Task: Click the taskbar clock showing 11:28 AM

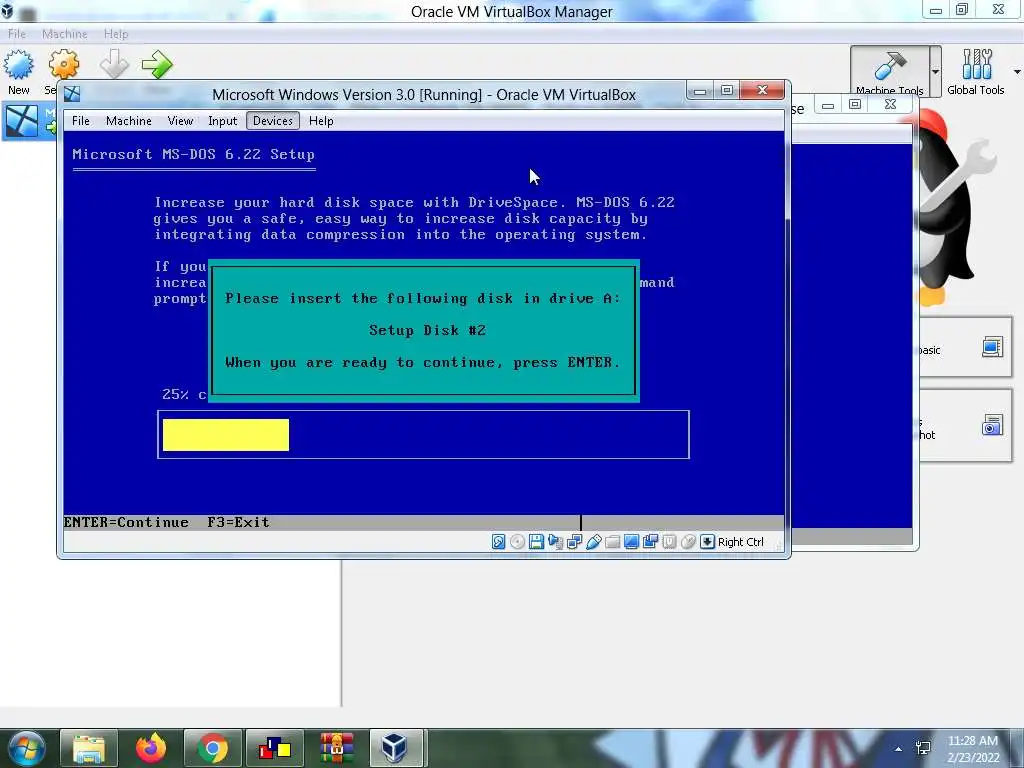Action: tap(973, 749)
